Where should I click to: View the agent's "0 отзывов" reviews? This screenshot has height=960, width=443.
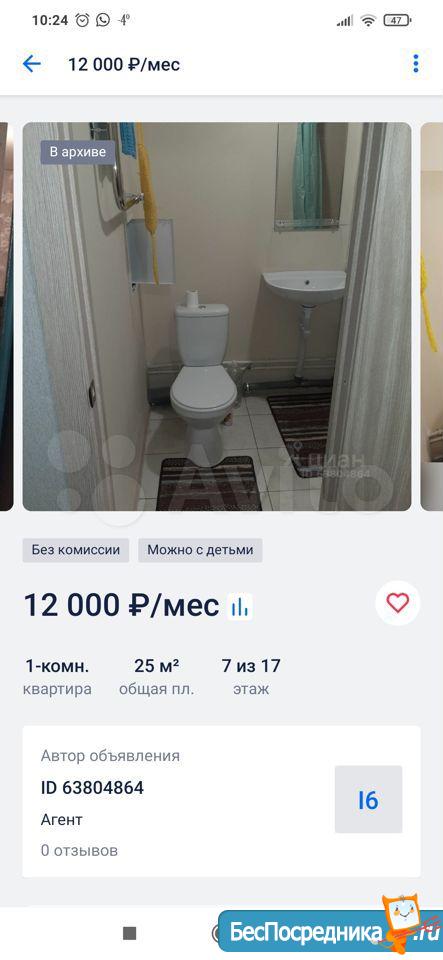click(80, 850)
